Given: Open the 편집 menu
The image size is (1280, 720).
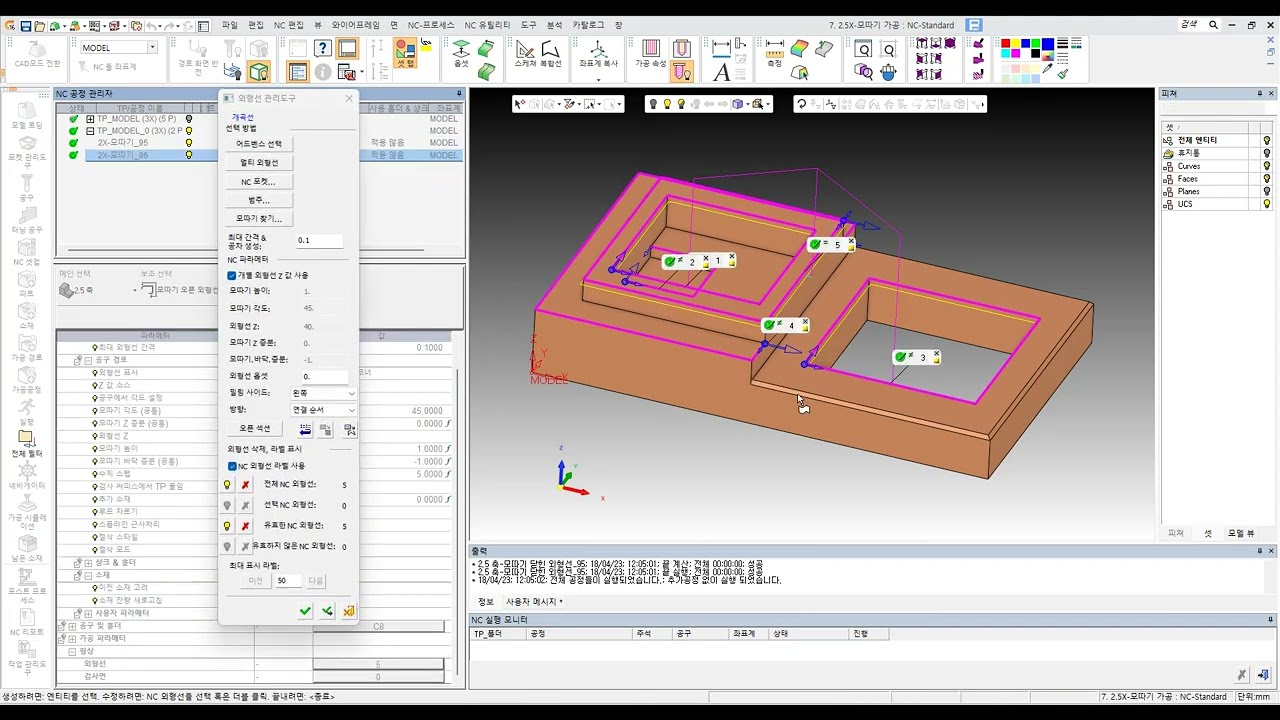Looking at the screenshot, I should click(x=256, y=25).
